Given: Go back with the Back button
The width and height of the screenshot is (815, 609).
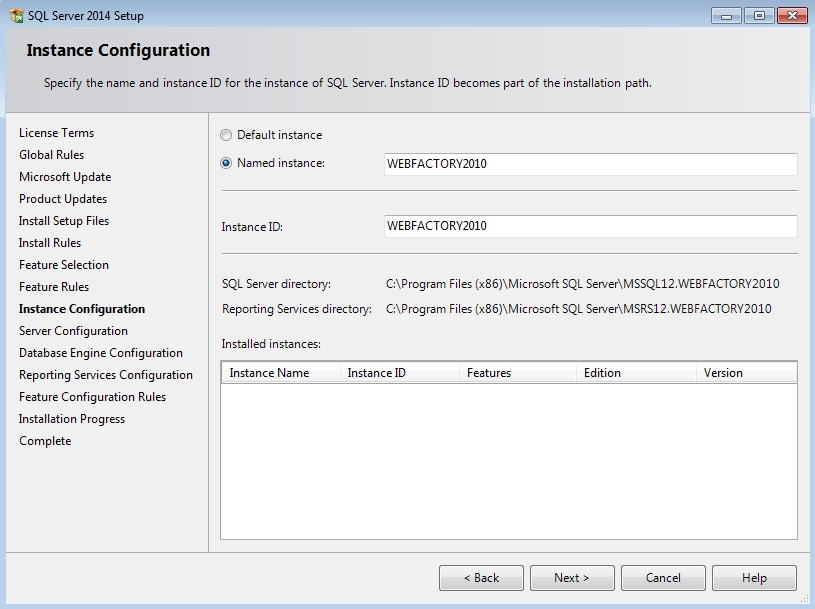Looking at the screenshot, I should click(481, 578).
